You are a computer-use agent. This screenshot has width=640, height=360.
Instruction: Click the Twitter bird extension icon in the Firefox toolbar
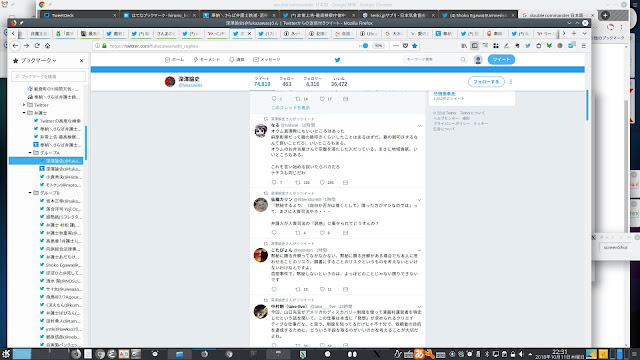[x=528, y=46]
